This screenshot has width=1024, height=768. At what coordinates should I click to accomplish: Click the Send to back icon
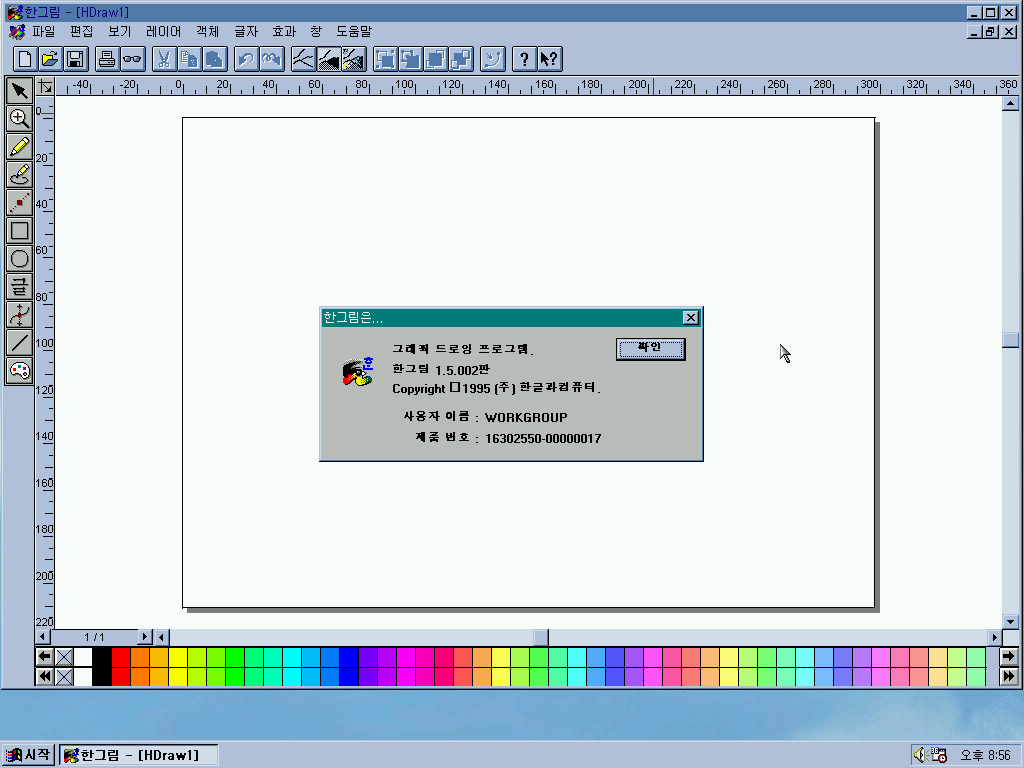pos(462,59)
